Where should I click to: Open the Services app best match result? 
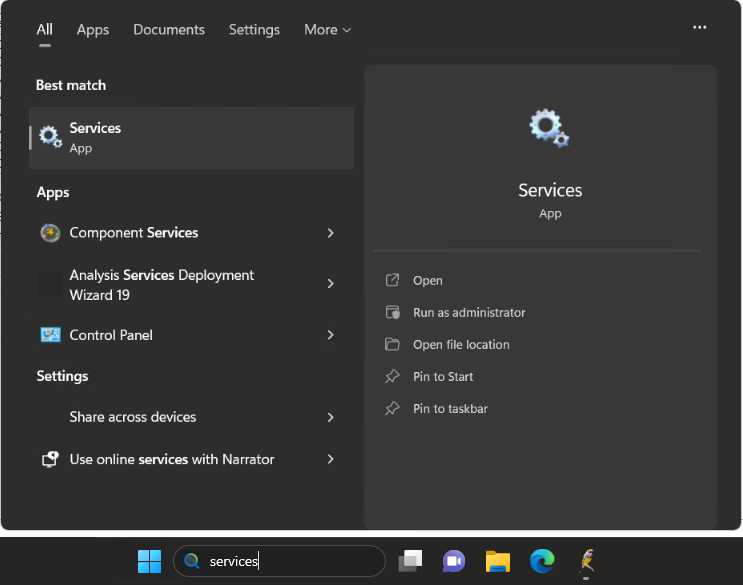(191, 138)
